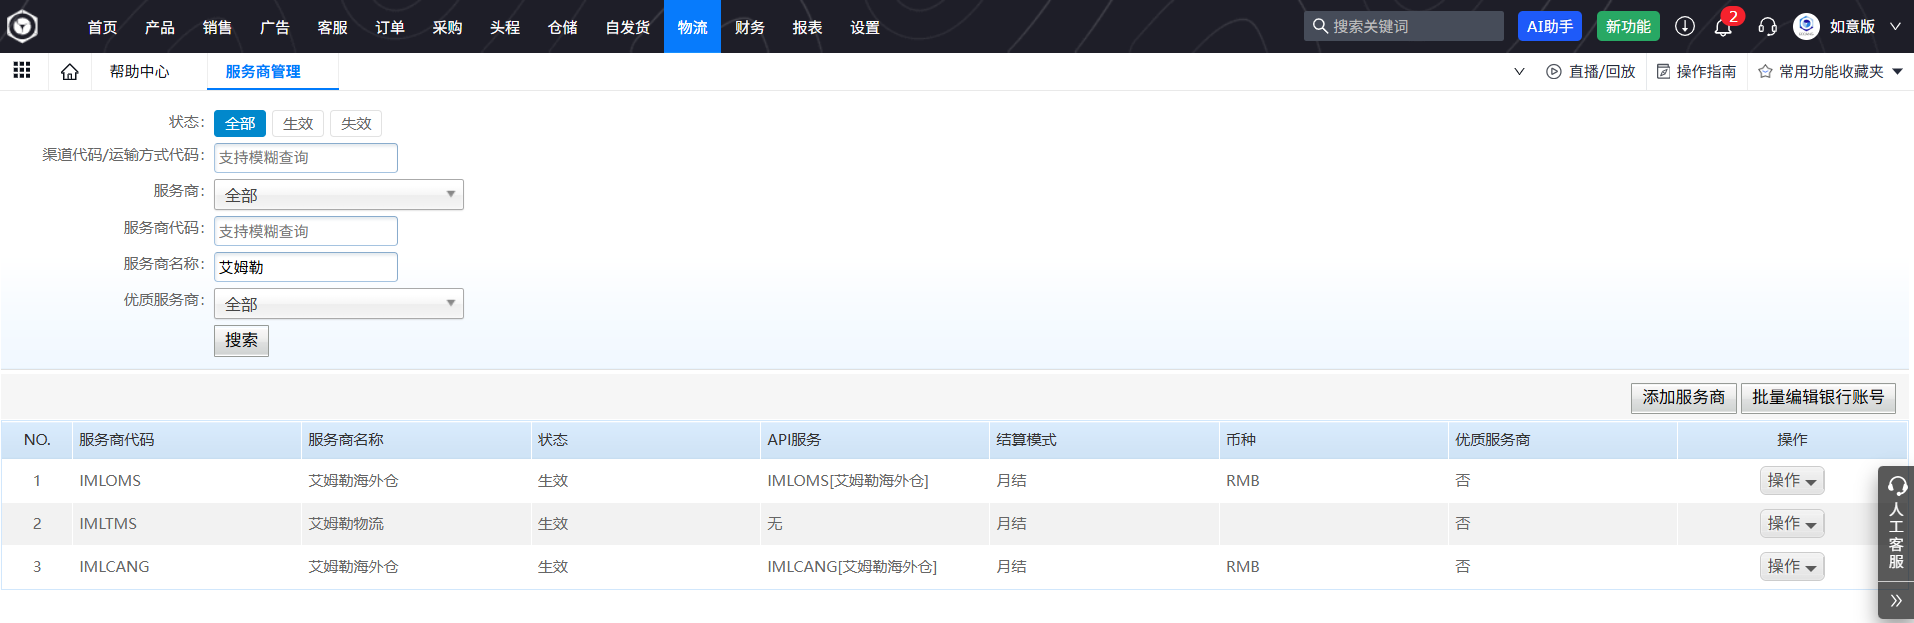Go to the home icon tab
Viewport: 1914px width, 623px height.
69,72
